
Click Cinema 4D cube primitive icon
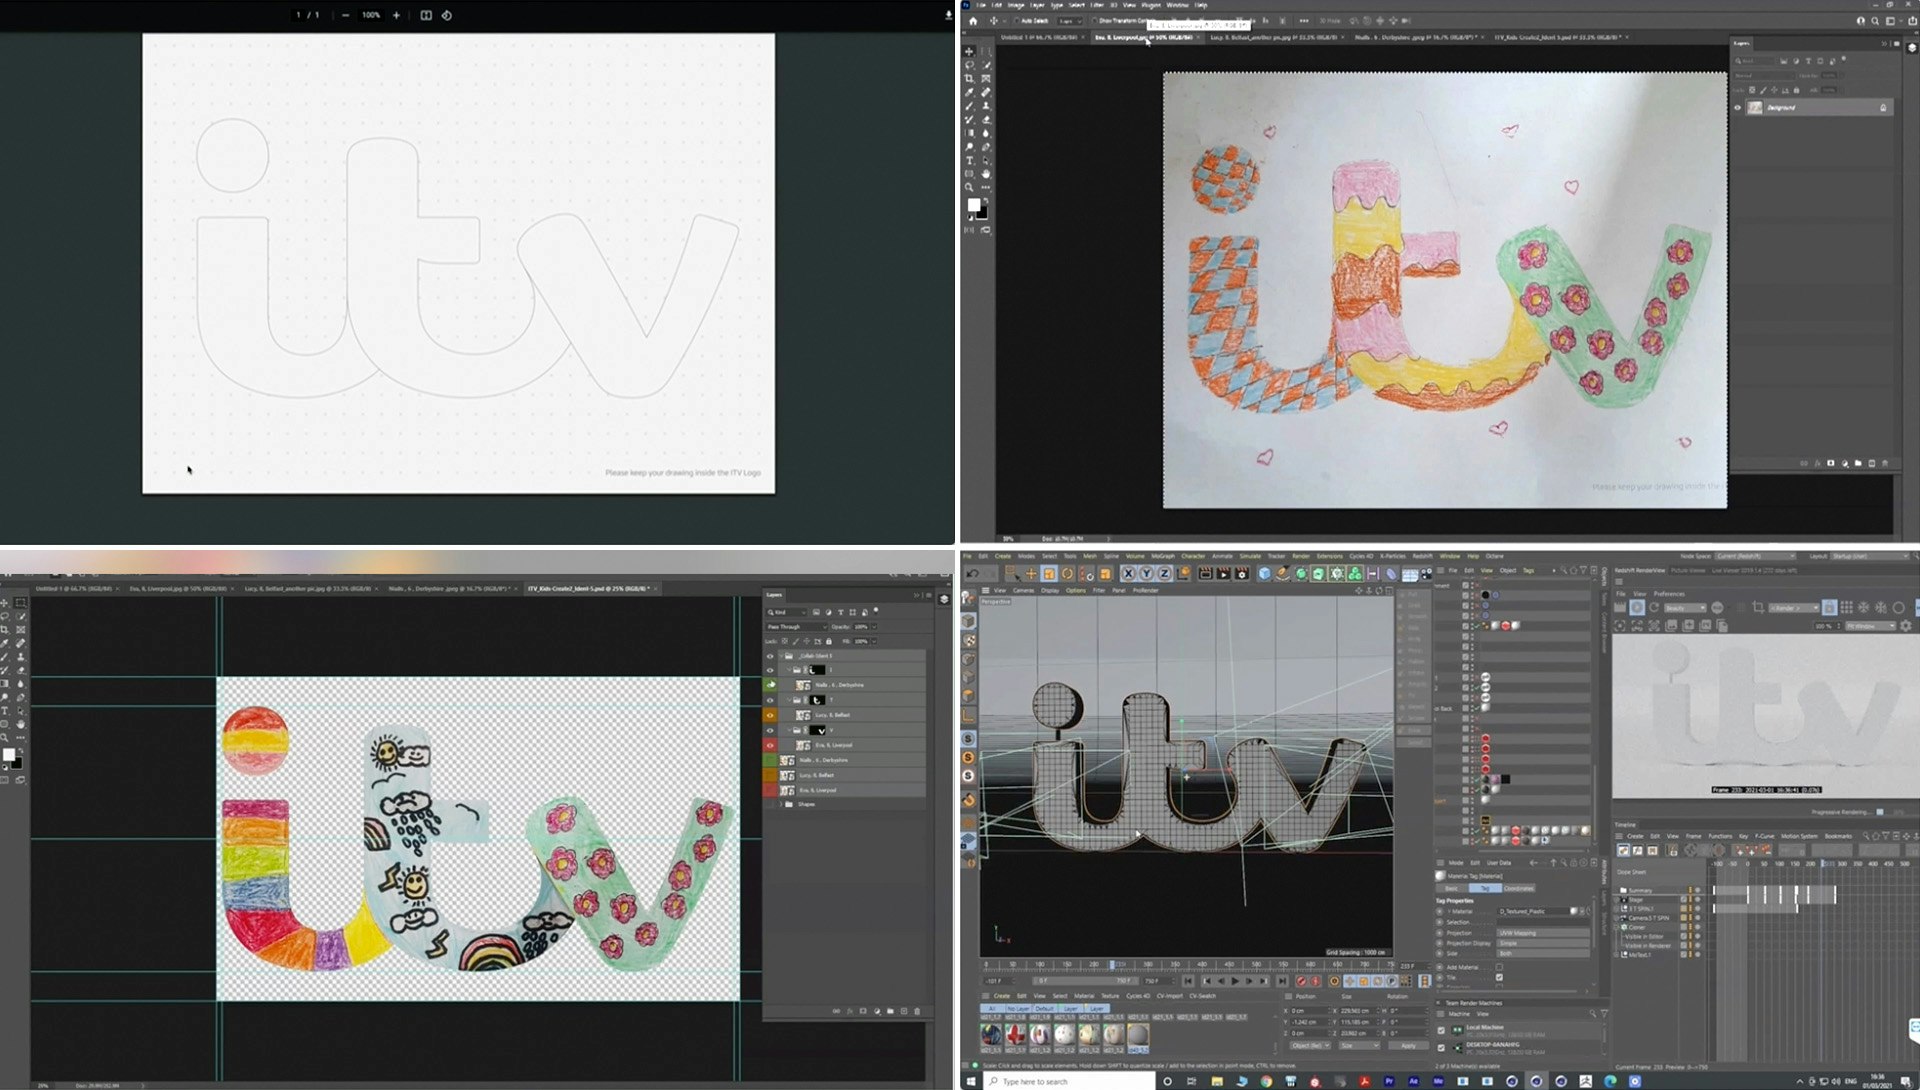(1264, 573)
